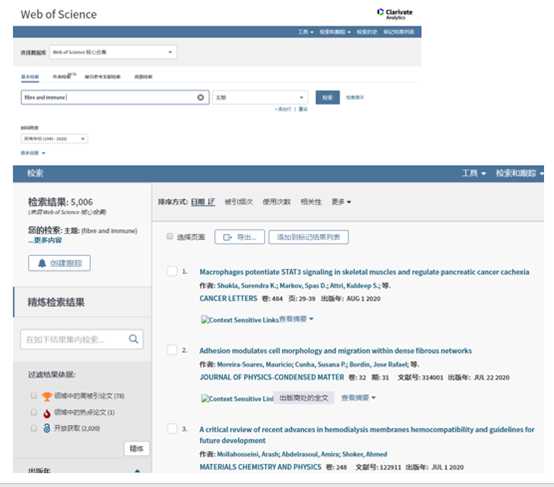Click the magnifier icon in refine search box
554x487 pixels.
click(x=134, y=339)
